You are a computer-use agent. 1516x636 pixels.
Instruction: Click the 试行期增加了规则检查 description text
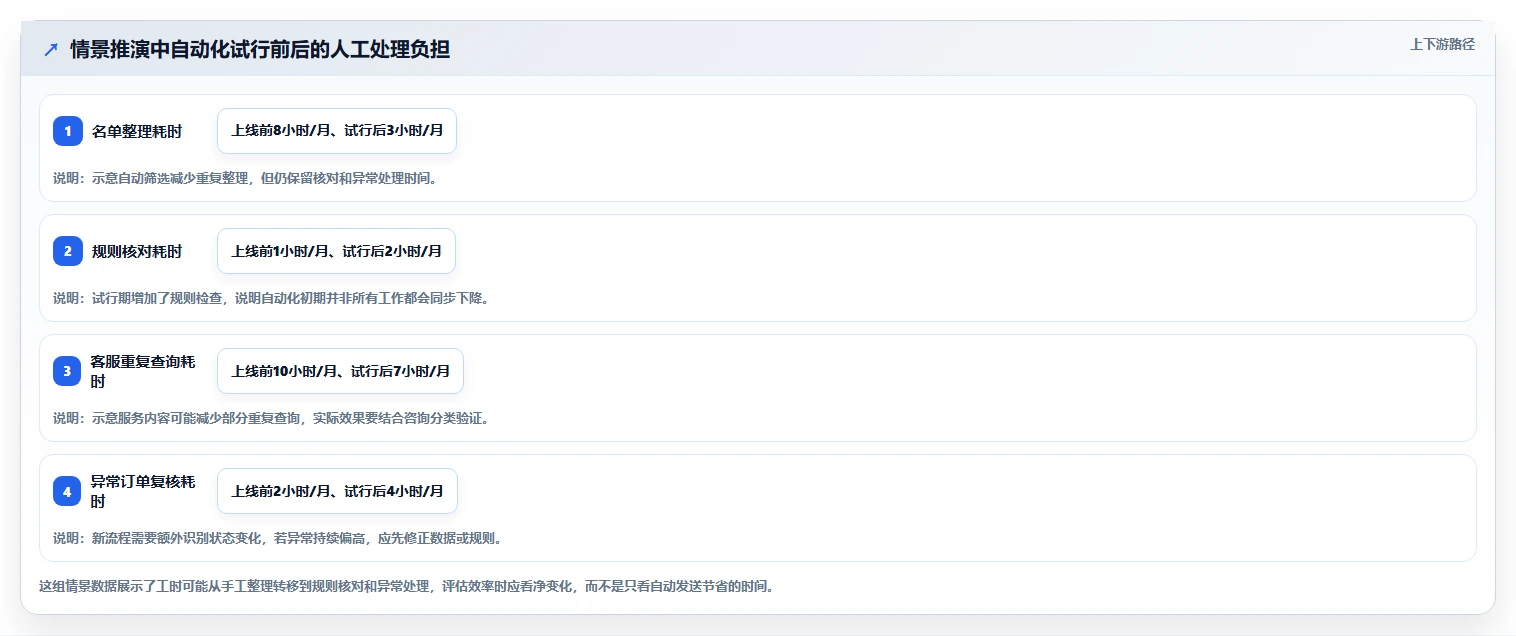[x=271, y=298]
